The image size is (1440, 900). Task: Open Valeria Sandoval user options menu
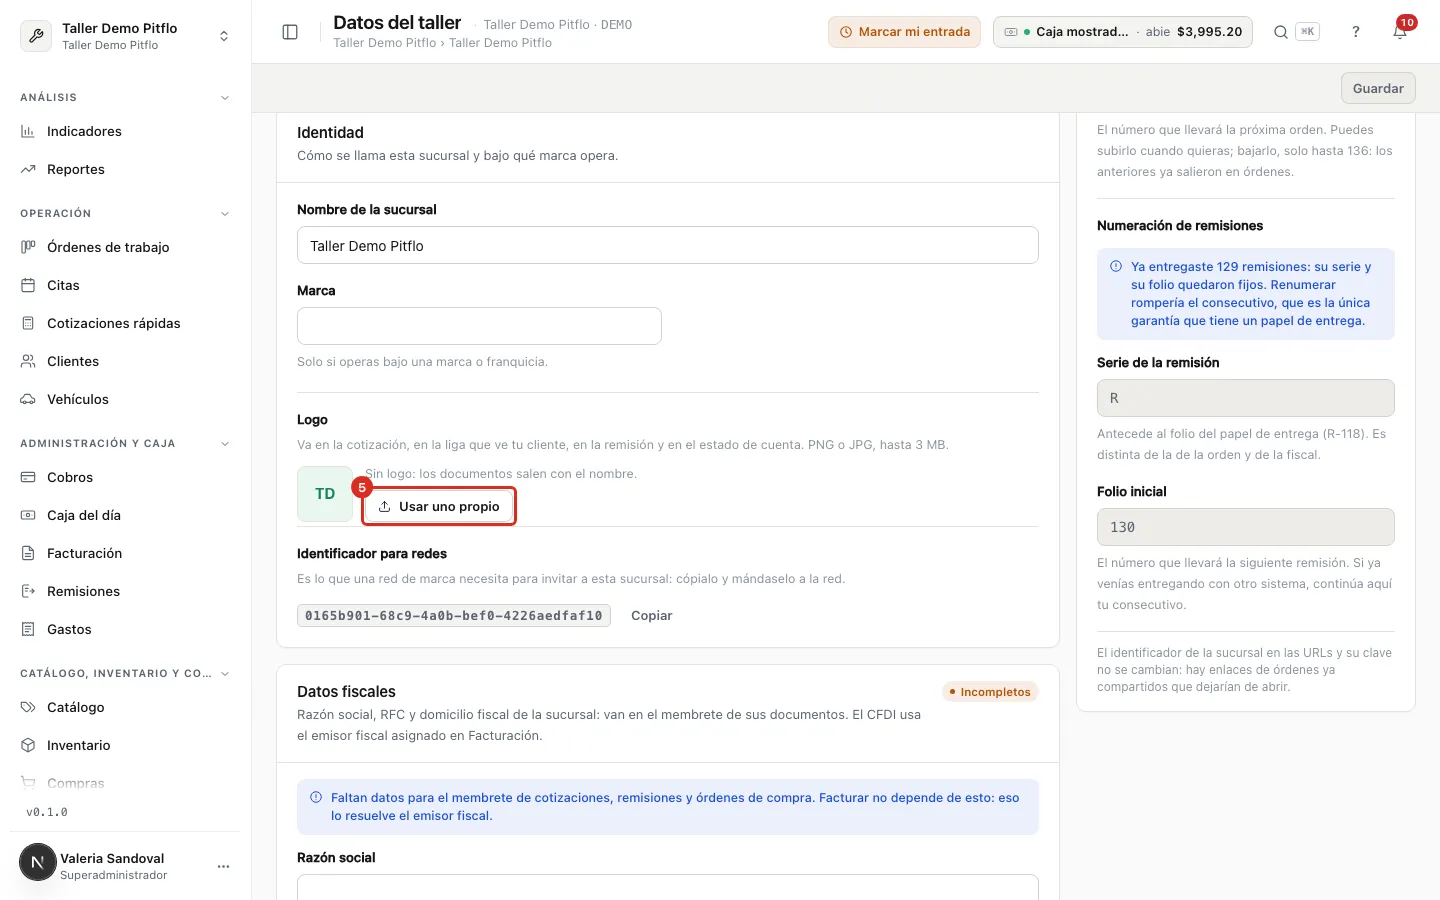tap(223, 866)
